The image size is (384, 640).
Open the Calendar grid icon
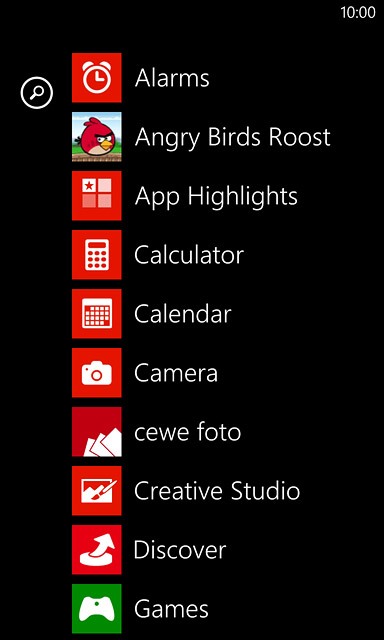click(97, 313)
